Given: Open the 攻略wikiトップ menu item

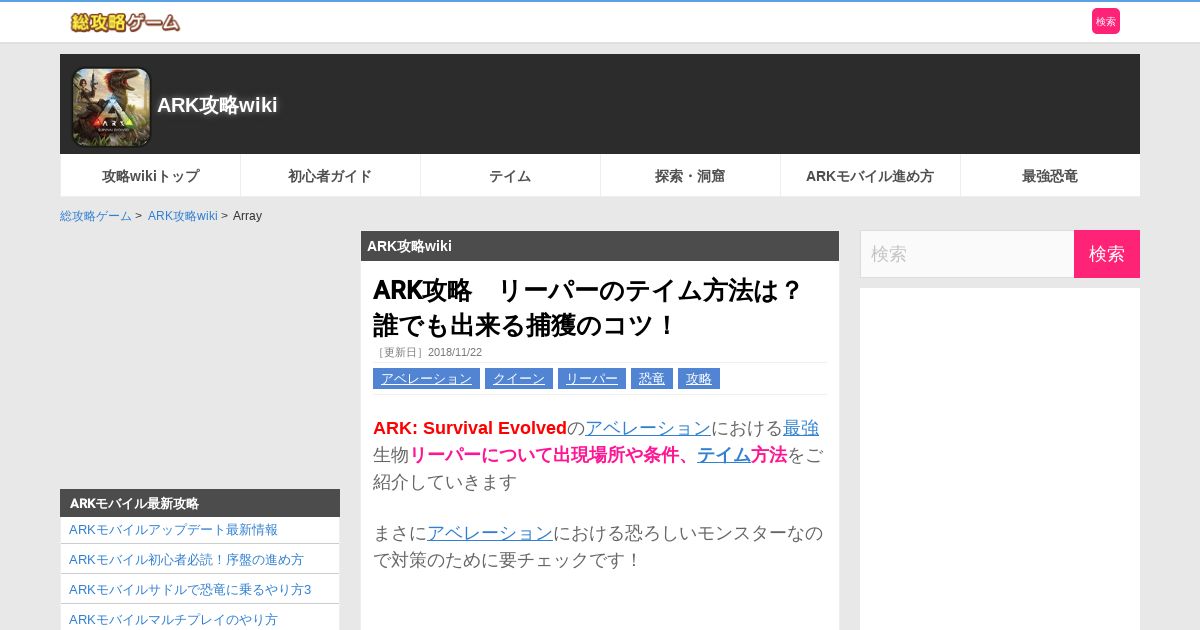Looking at the screenshot, I should pos(151,176).
